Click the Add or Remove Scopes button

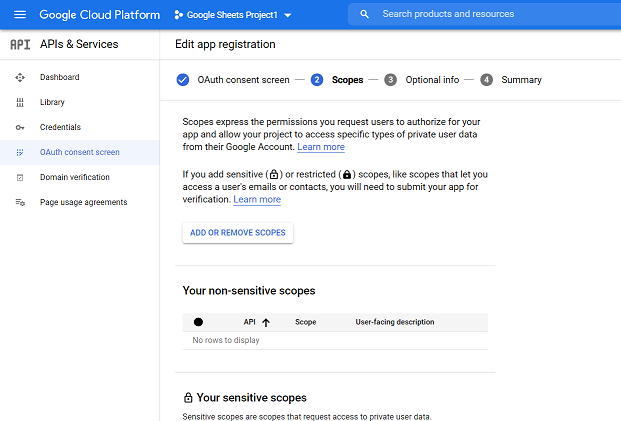click(x=238, y=232)
